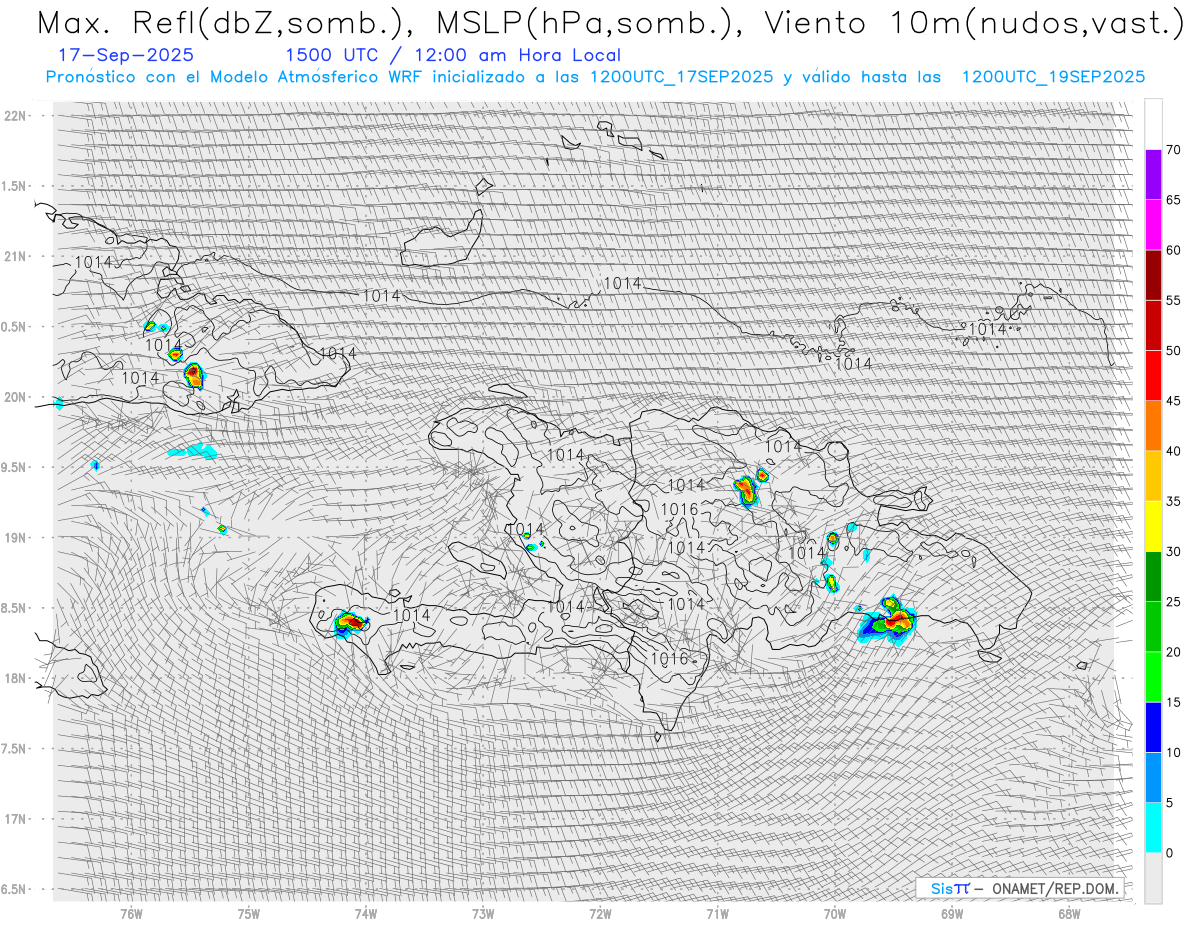1200x927 pixels.
Task: Click the "25" colorbar label
Action: point(1173,601)
